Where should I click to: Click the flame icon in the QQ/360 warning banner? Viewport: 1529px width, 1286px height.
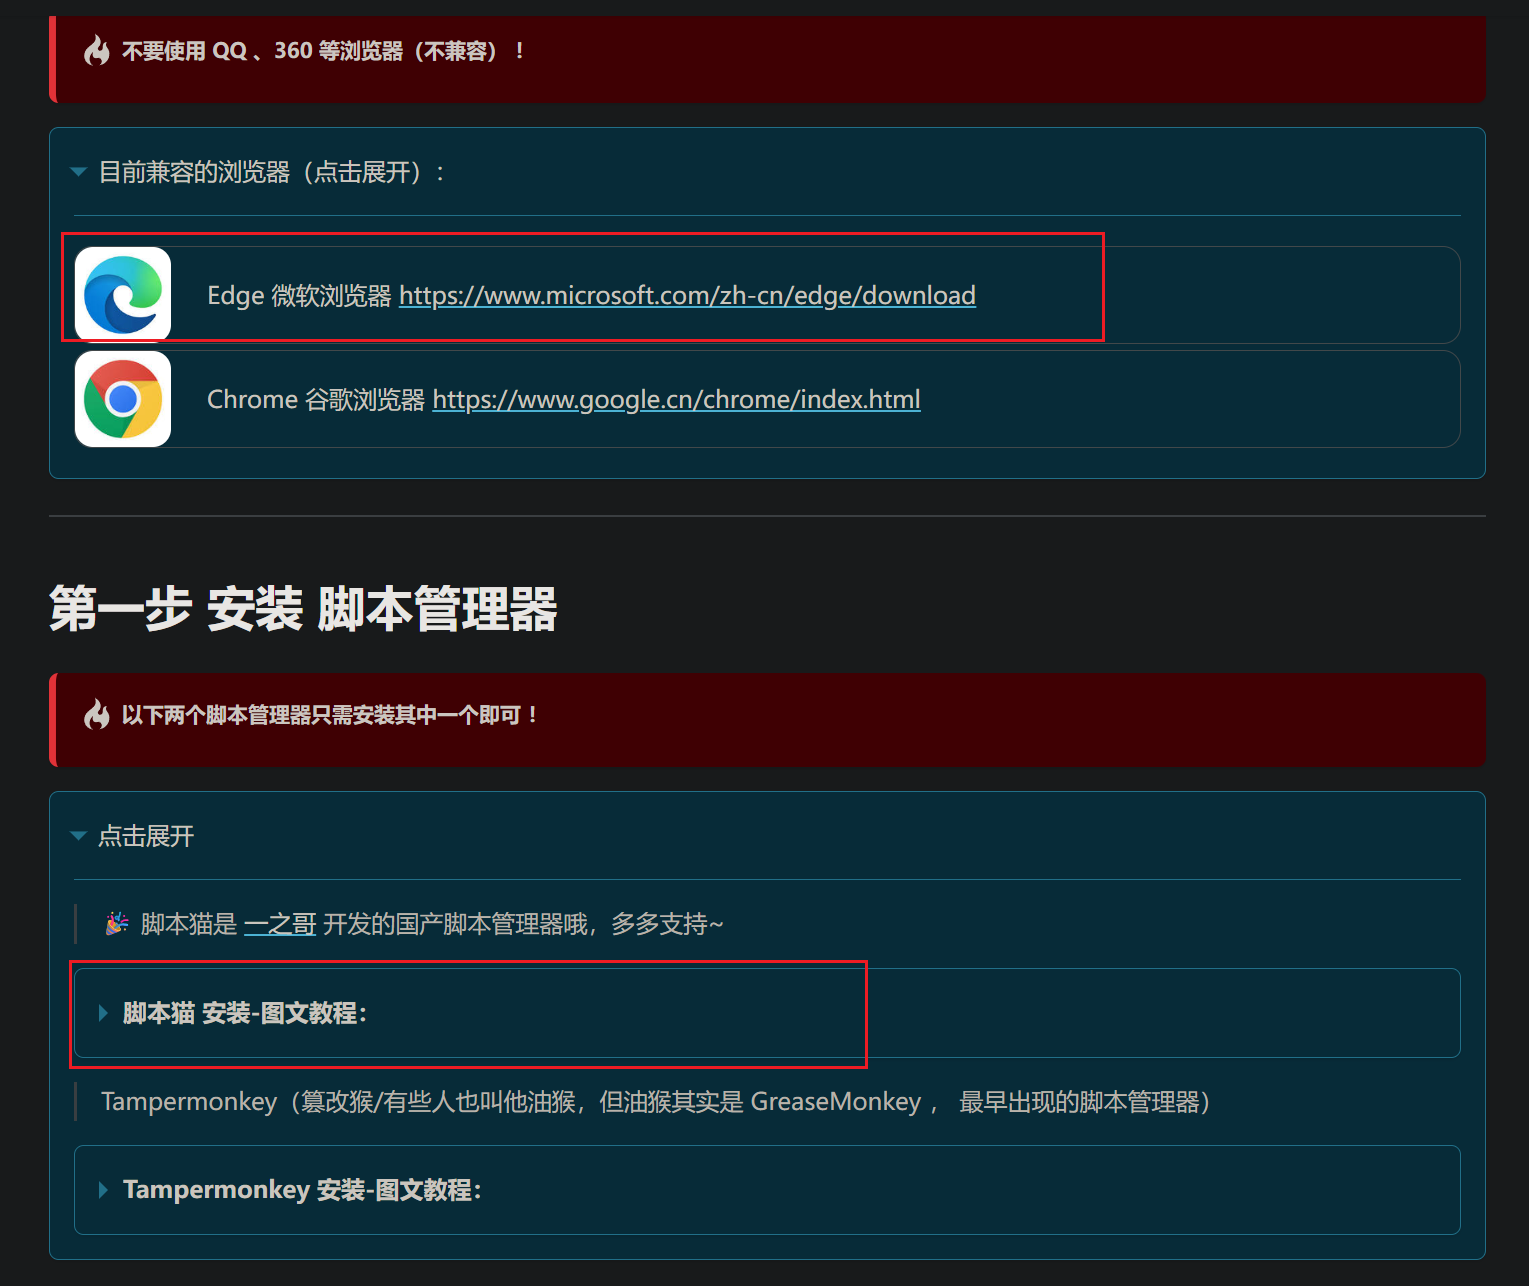pyautogui.click(x=97, y=50)
